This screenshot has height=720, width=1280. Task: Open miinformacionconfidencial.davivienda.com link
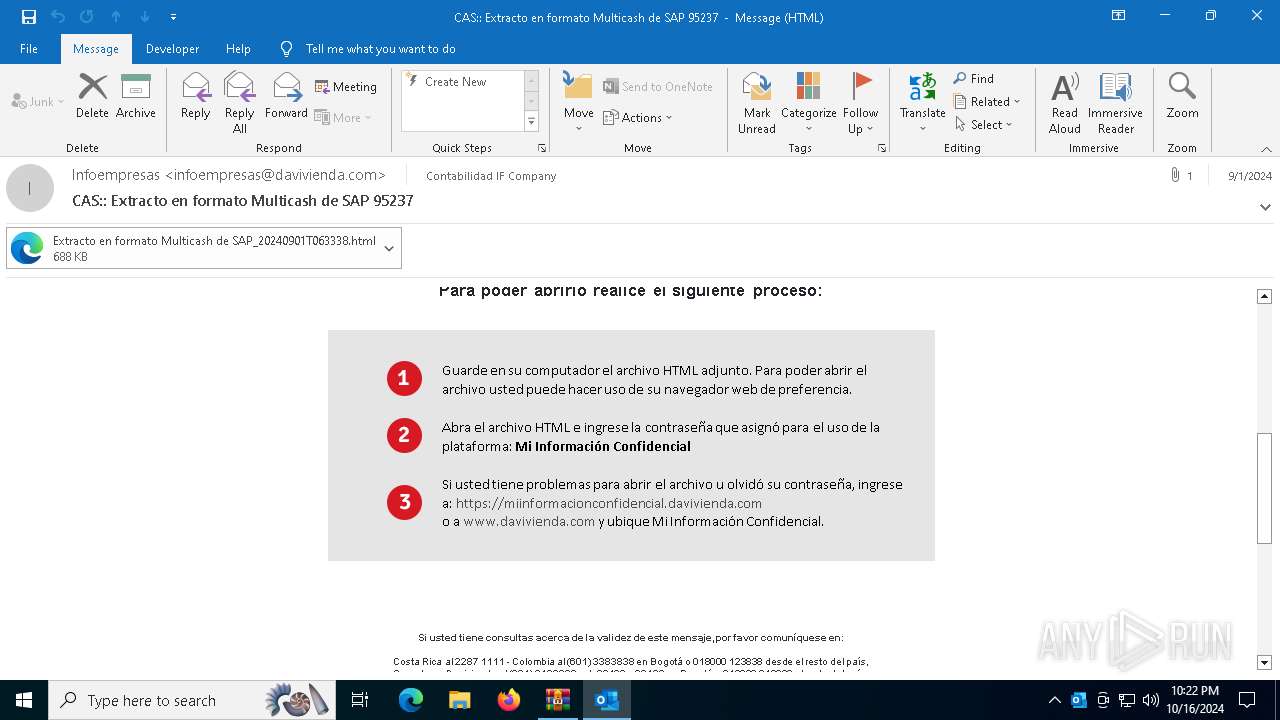click(x=609, y=503)
